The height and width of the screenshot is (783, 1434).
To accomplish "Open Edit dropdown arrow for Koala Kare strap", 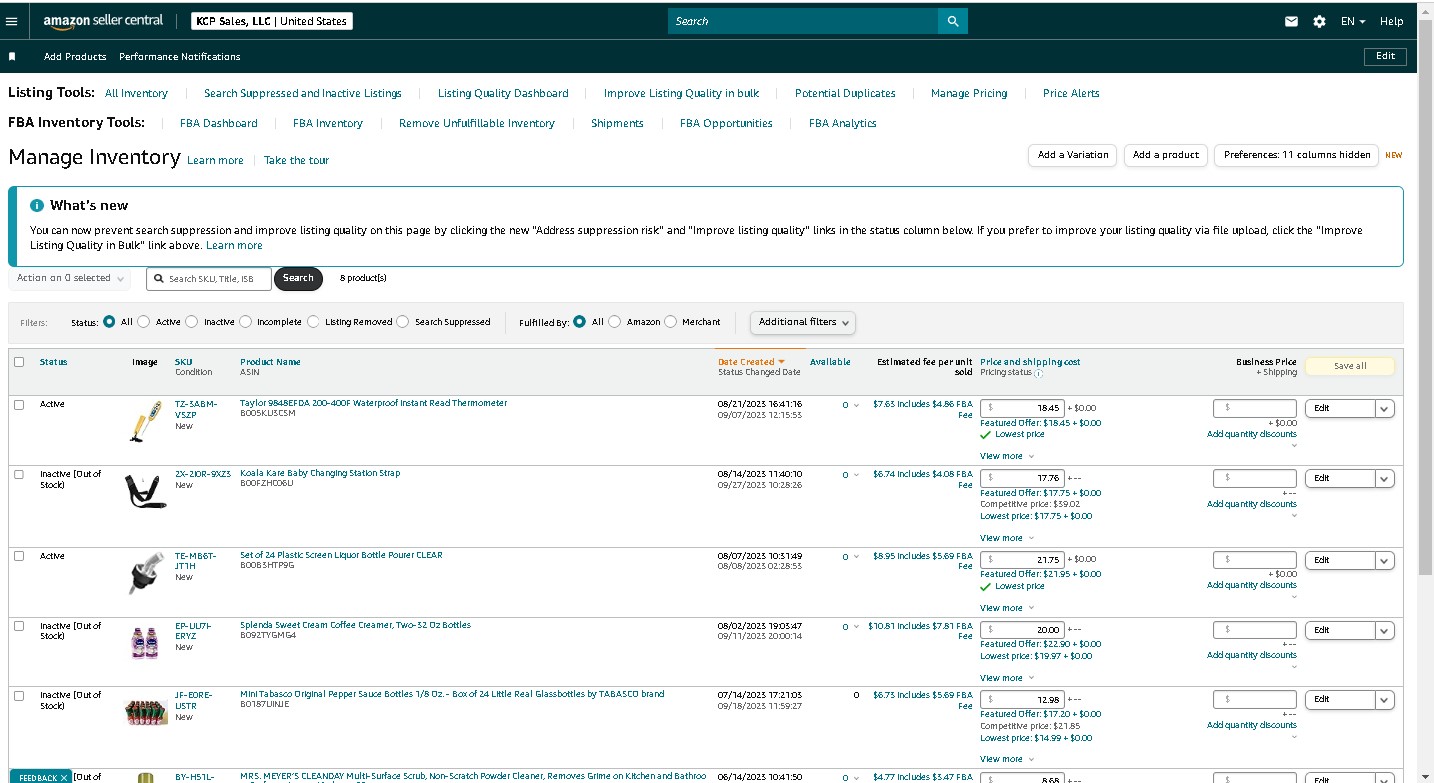I will (x=1385, y=478).
